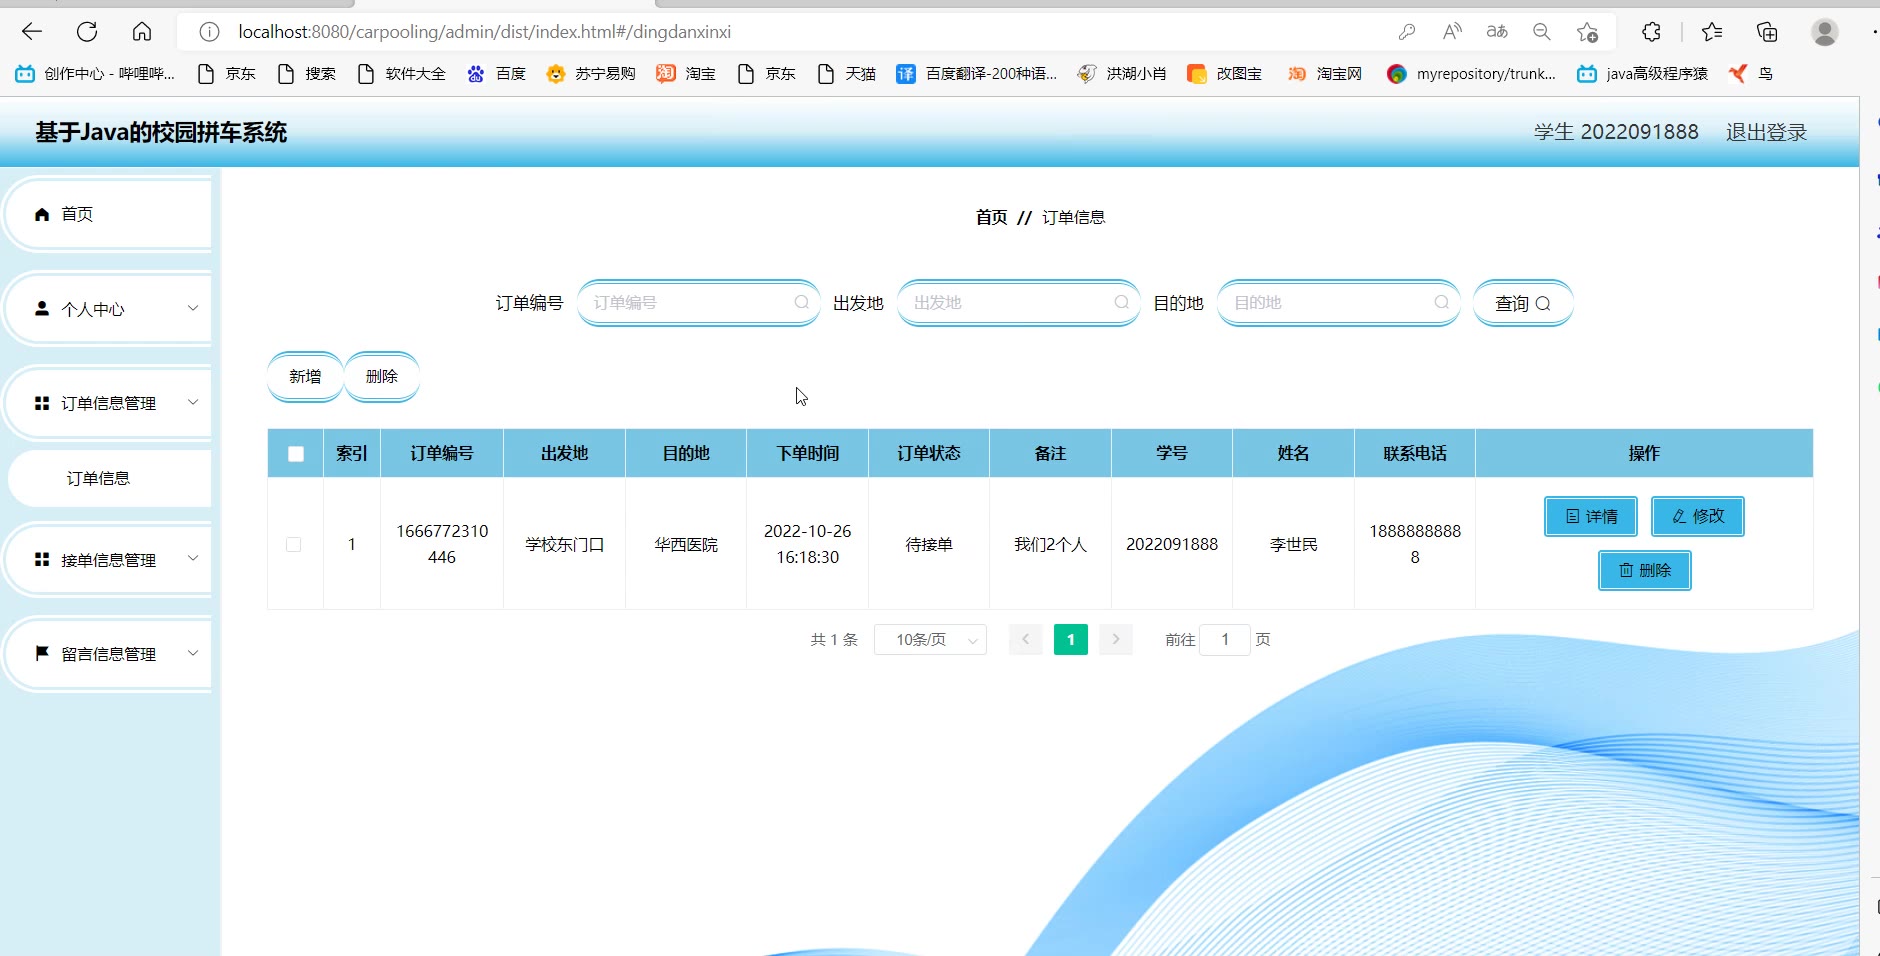Image resolution: width=1880 pixels, height=956 pixels.
Task: Click the read aloud icon in address bar
Action: 1452,32
